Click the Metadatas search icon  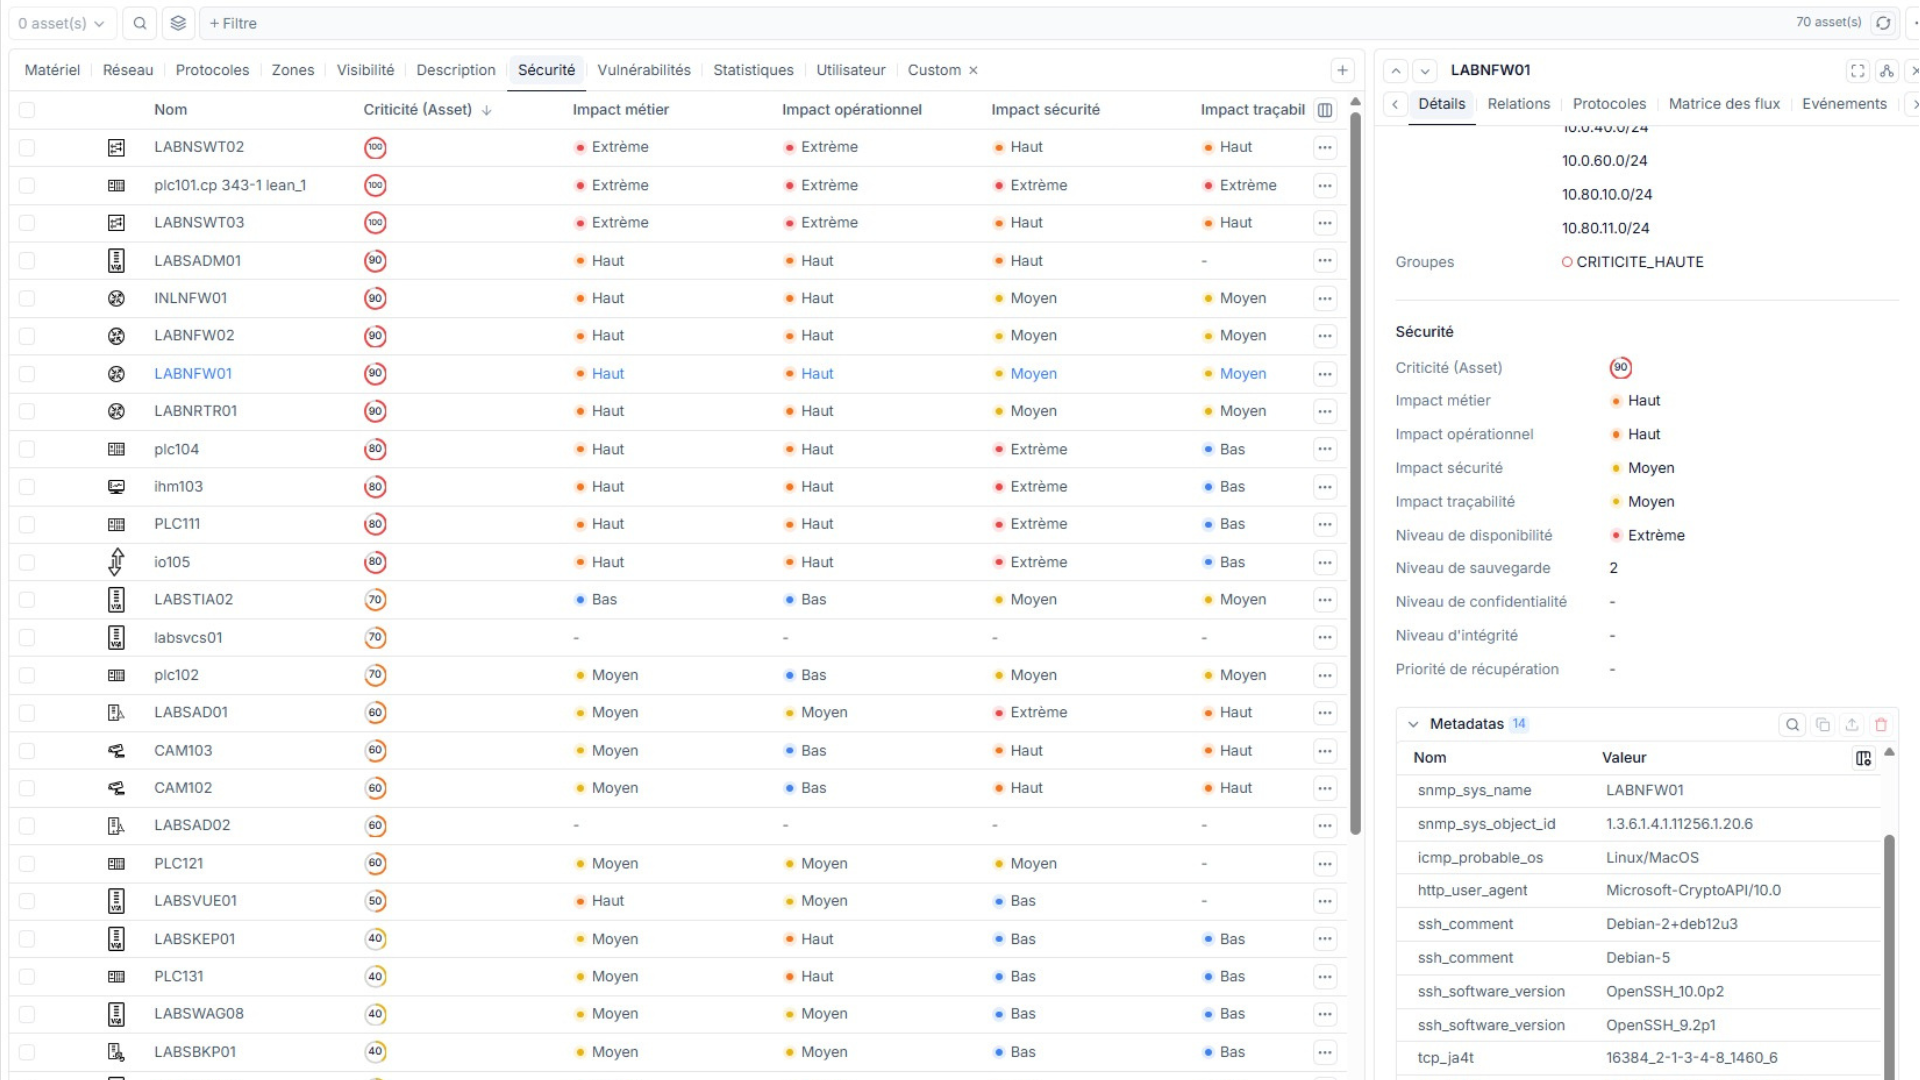[x=1792, y=724]
